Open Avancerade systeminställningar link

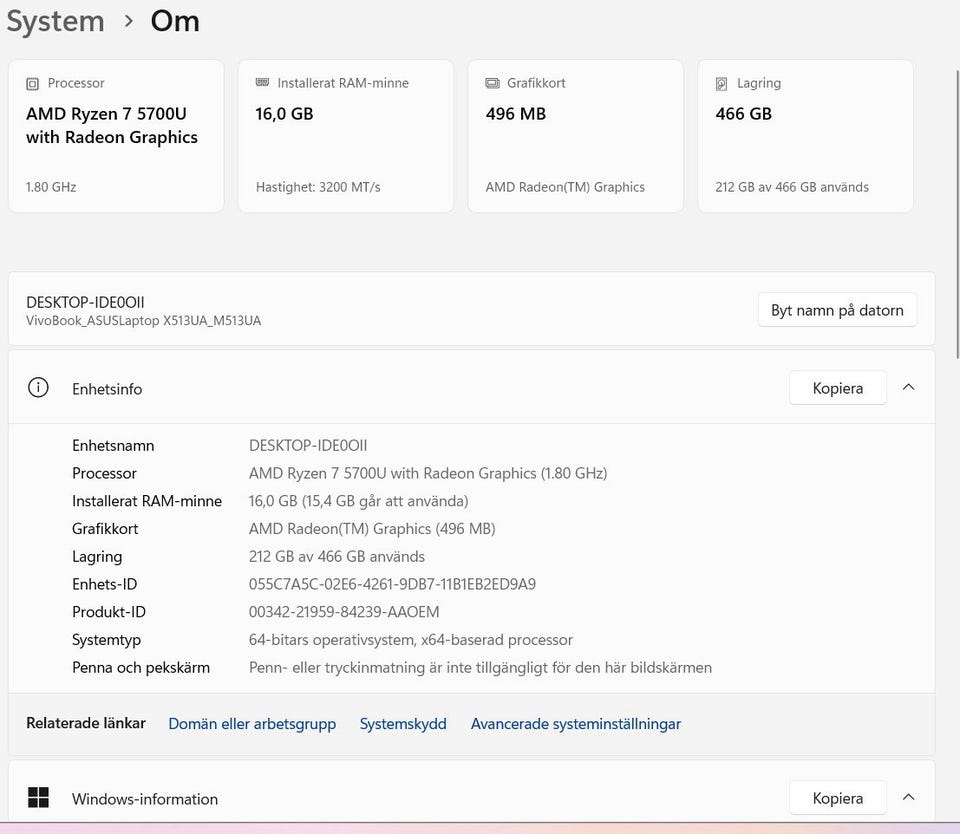click(x=576, y=724)
